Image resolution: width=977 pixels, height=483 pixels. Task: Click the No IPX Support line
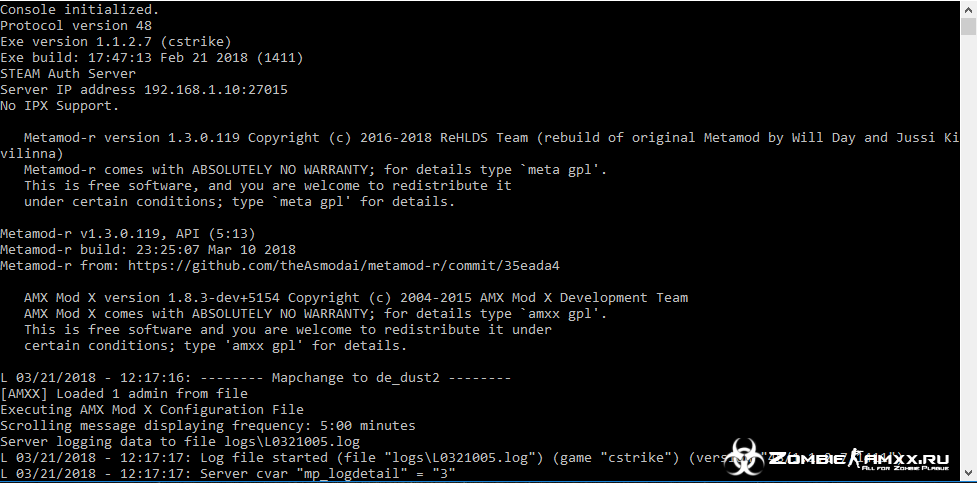pyautogui.click(x=60, y=106)
